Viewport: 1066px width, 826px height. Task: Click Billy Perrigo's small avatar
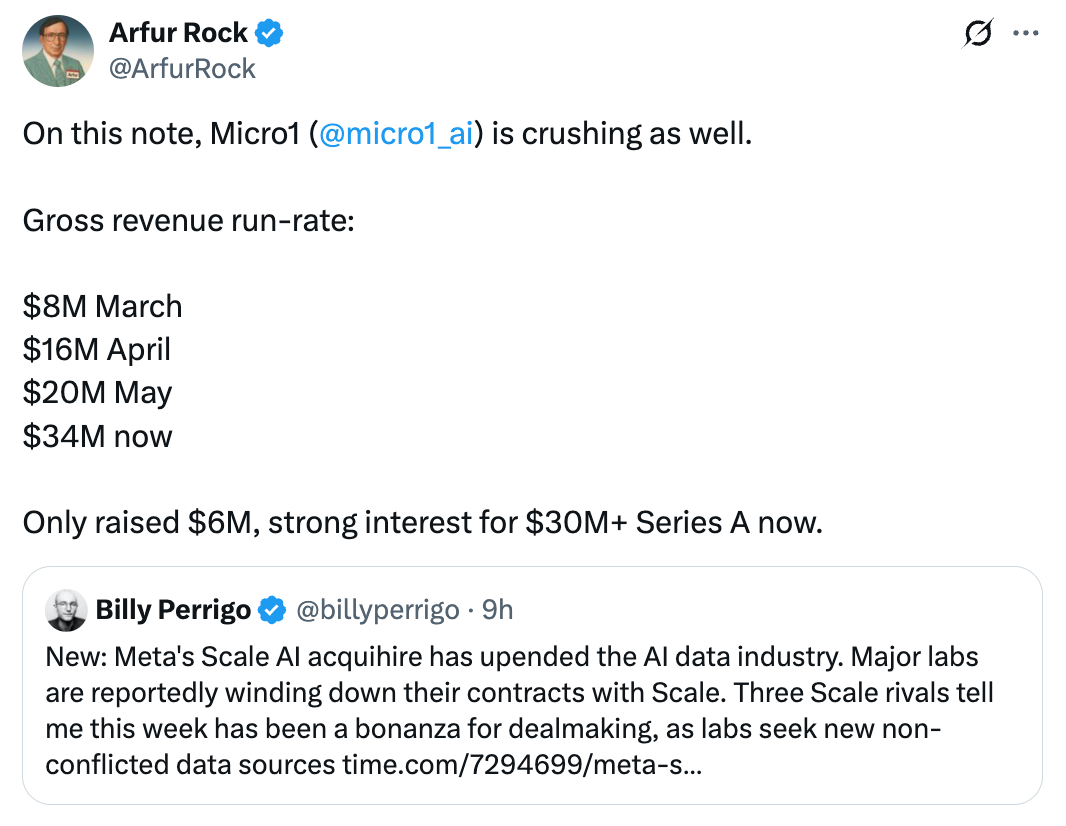(x=66, y=610)
